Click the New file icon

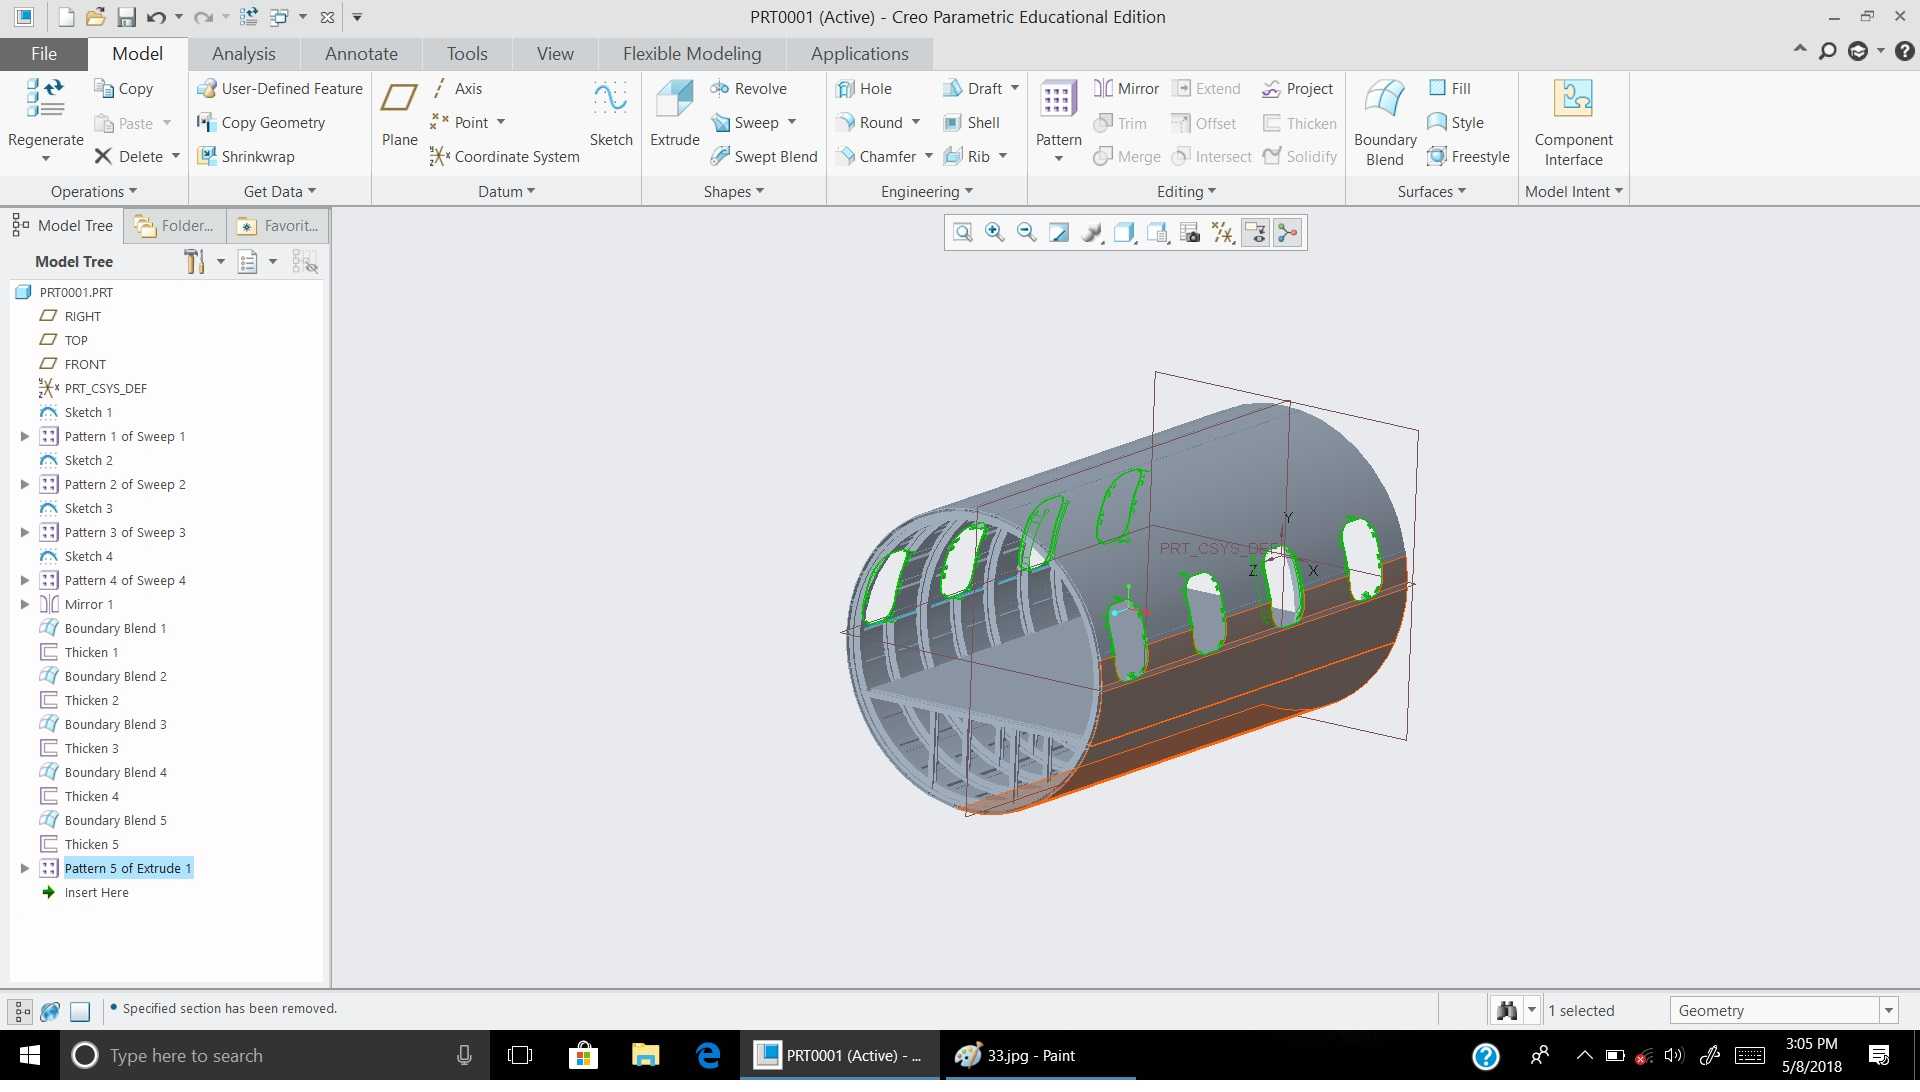pos(66,17)
